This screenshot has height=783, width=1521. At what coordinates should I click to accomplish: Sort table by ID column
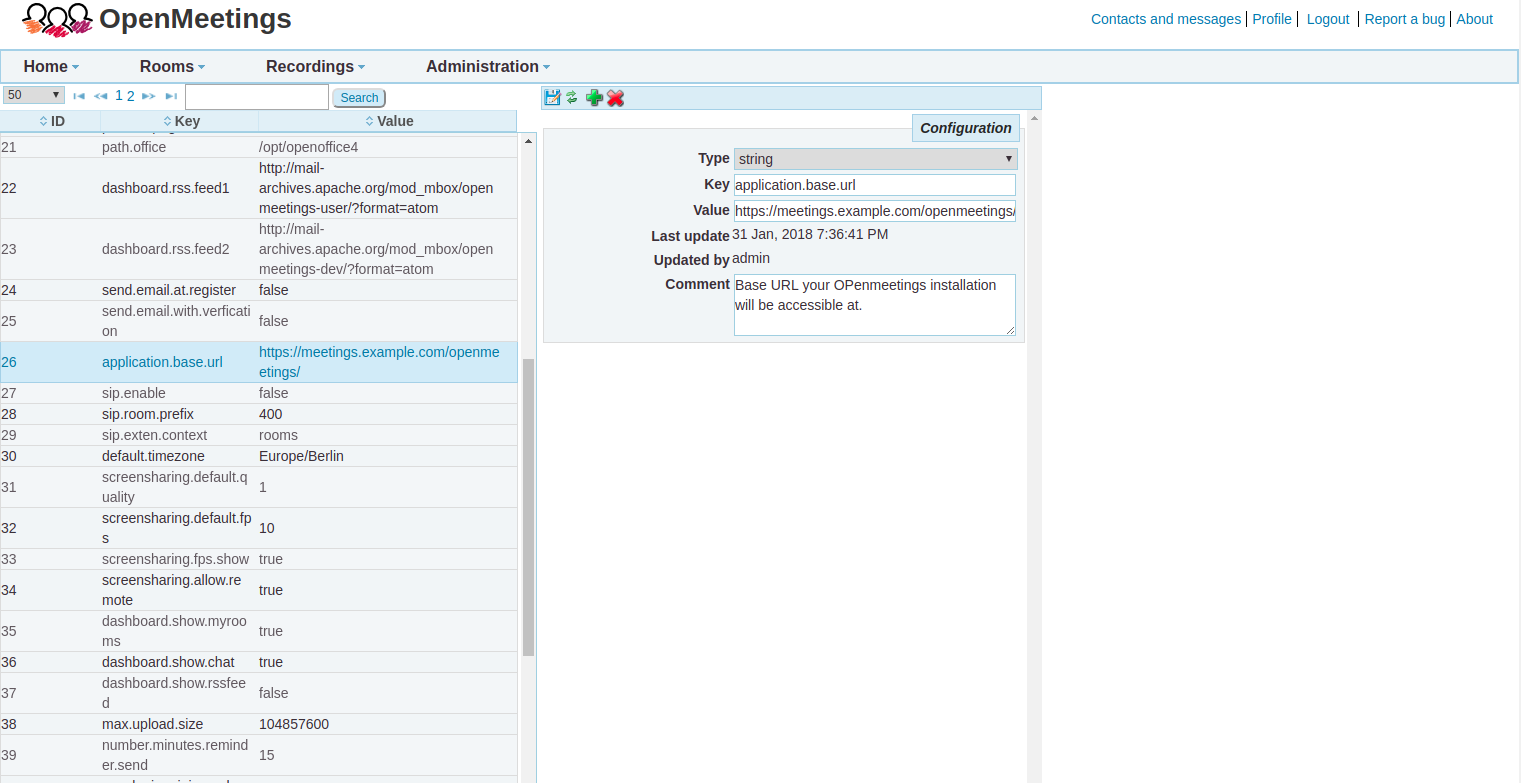(50, 121)
